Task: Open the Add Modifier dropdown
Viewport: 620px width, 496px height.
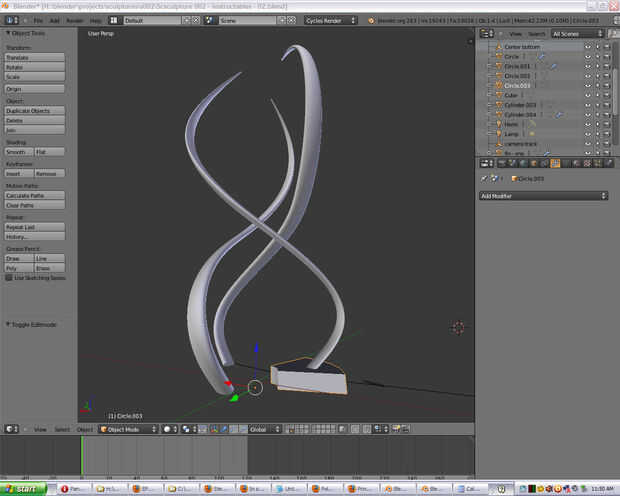Action: (x=543, y=196)
